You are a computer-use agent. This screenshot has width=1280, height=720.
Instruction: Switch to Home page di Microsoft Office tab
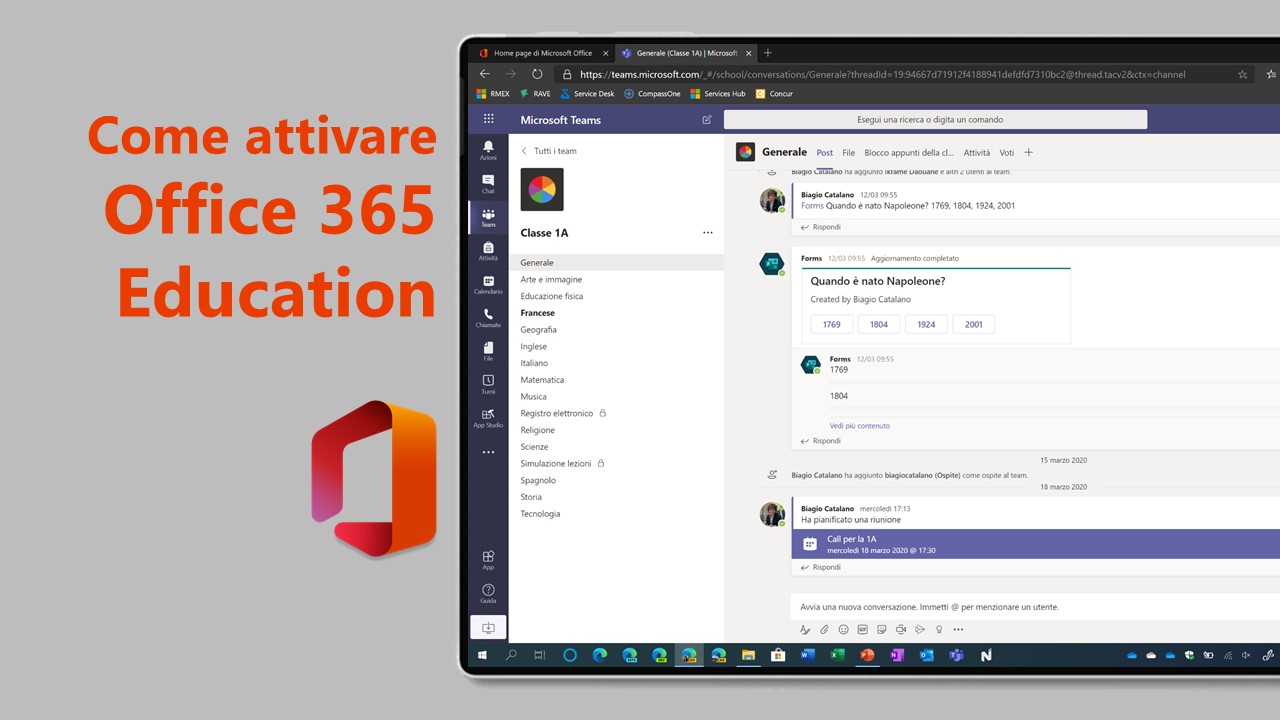tap(543, 53)
